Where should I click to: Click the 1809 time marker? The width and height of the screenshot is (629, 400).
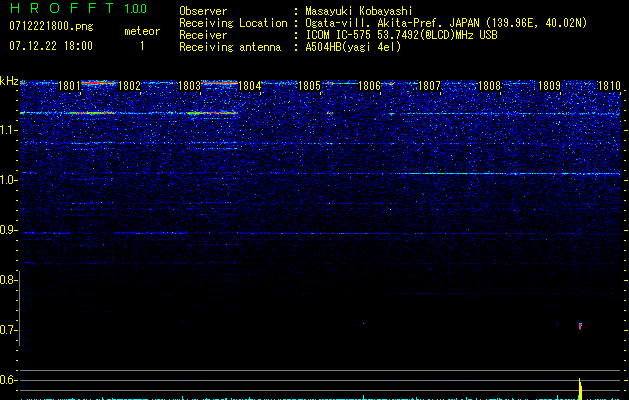click(x=549, y=86)
